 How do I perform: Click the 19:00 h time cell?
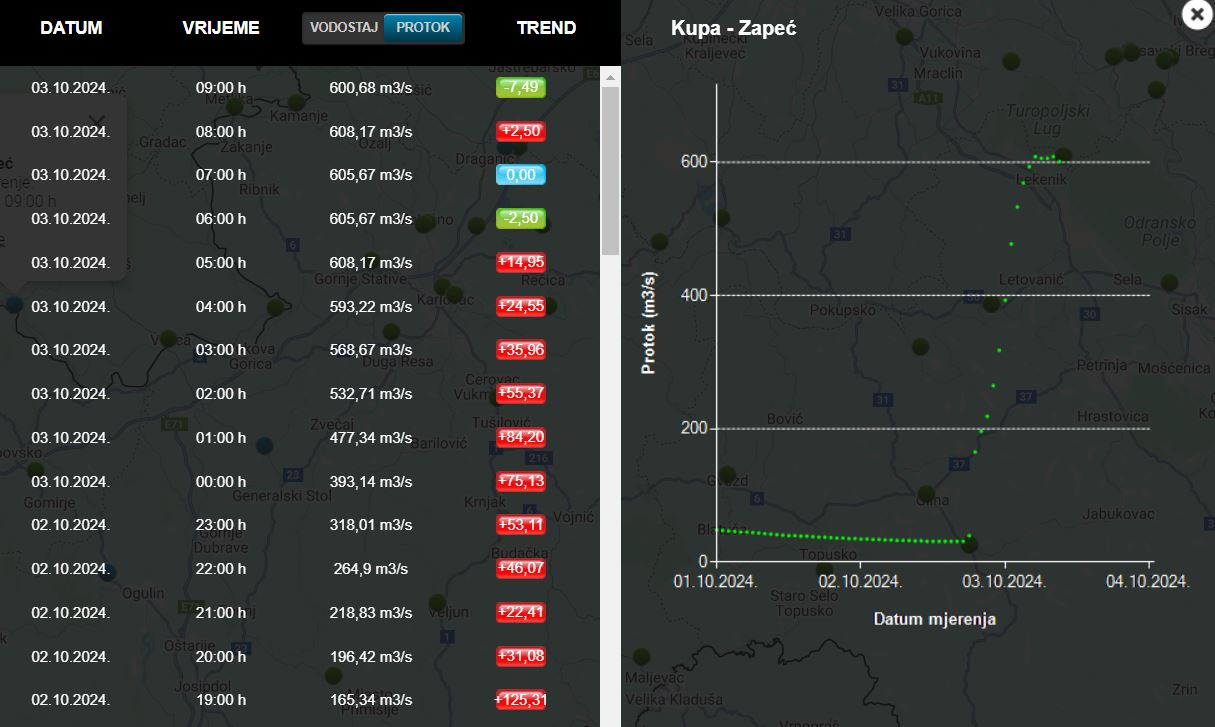(x=221, y=700)
